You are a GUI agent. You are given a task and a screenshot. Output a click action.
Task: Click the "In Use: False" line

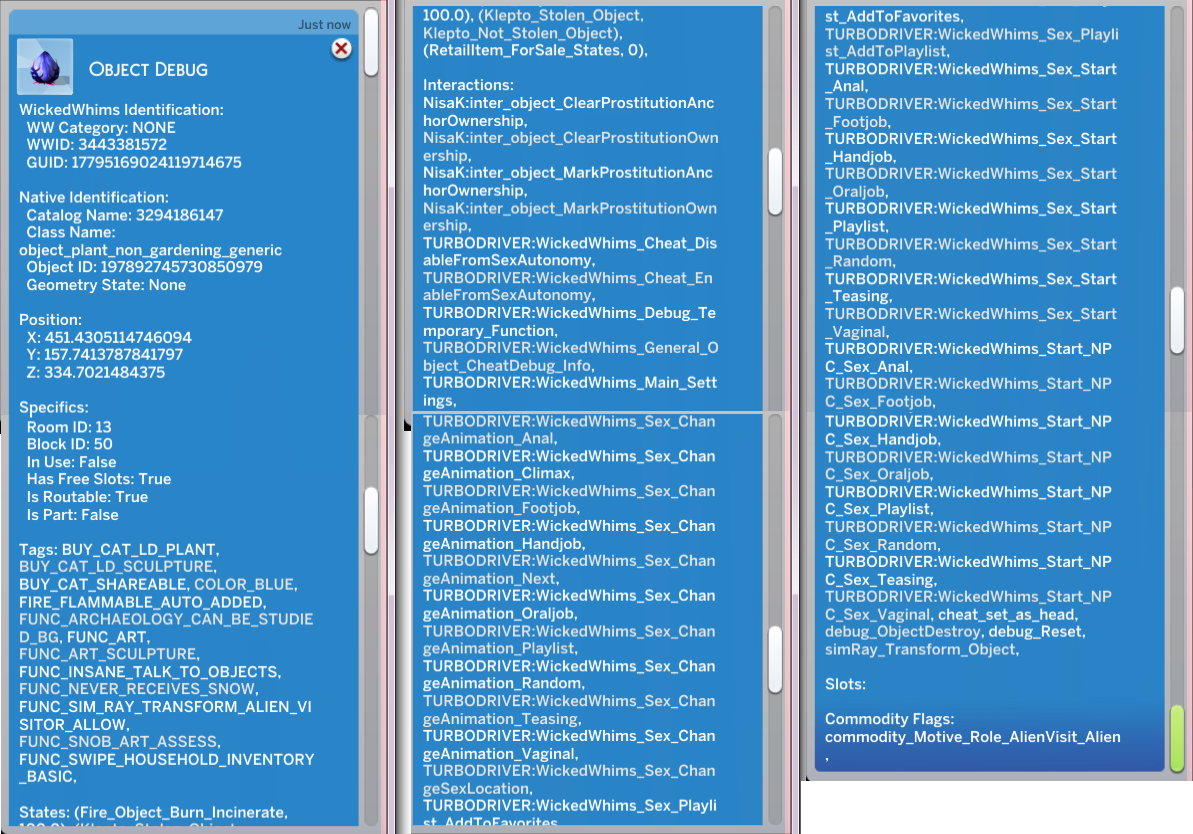point(72,462)
